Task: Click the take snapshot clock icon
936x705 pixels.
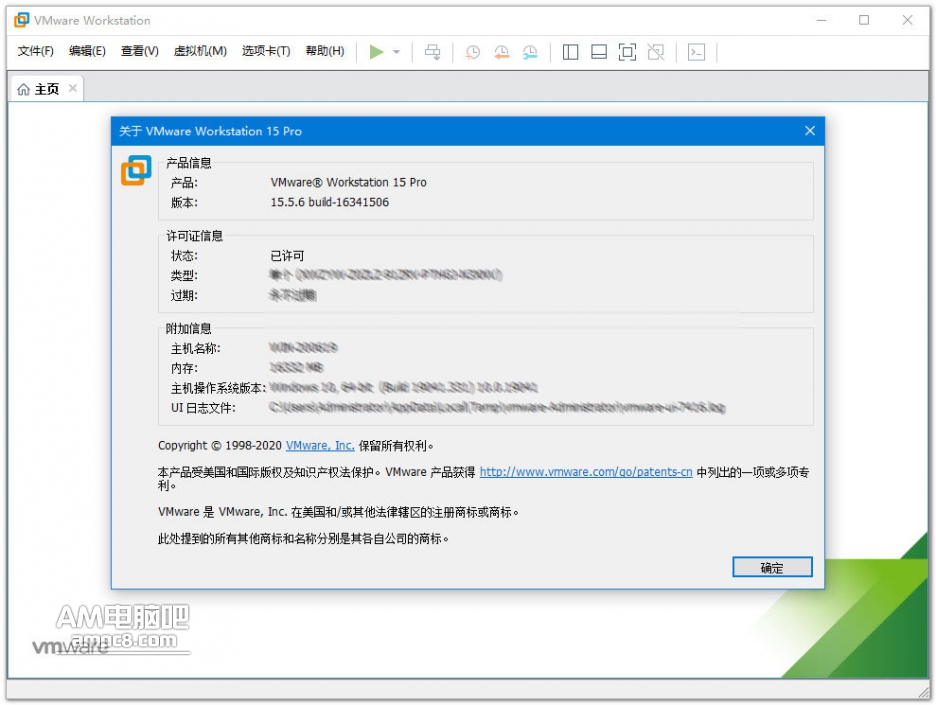Action: point(472,52)
